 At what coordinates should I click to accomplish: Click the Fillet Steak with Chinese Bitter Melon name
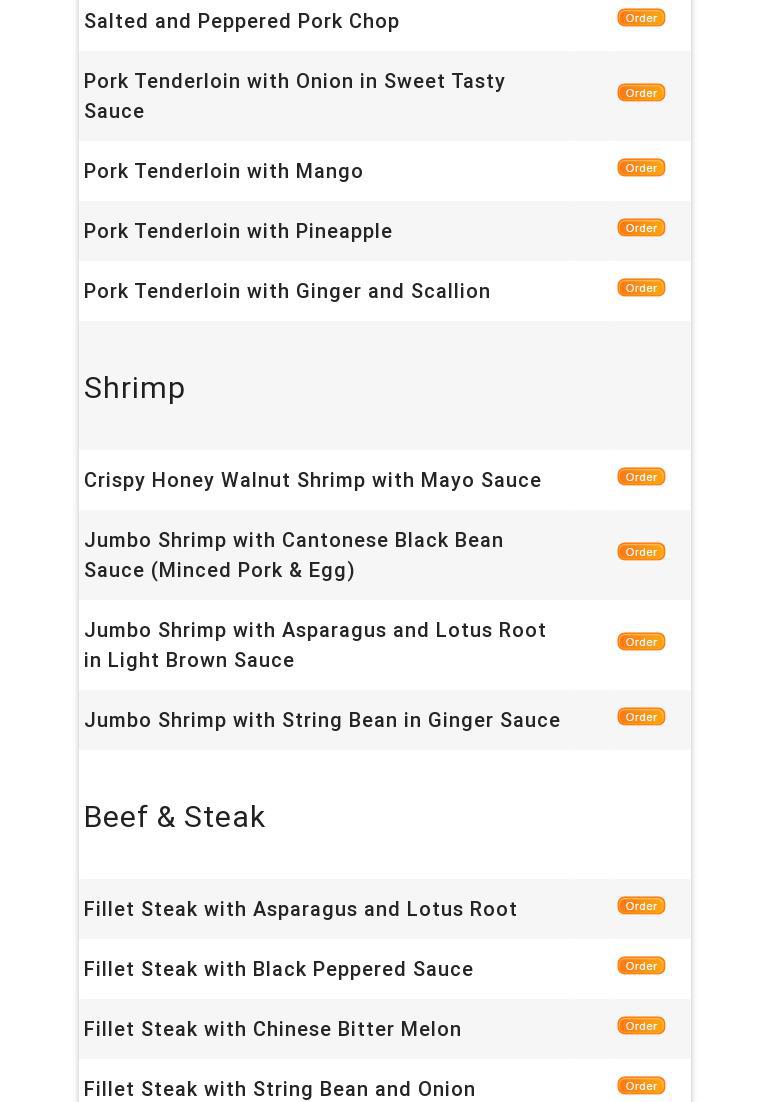click(x=273, y=1029)
